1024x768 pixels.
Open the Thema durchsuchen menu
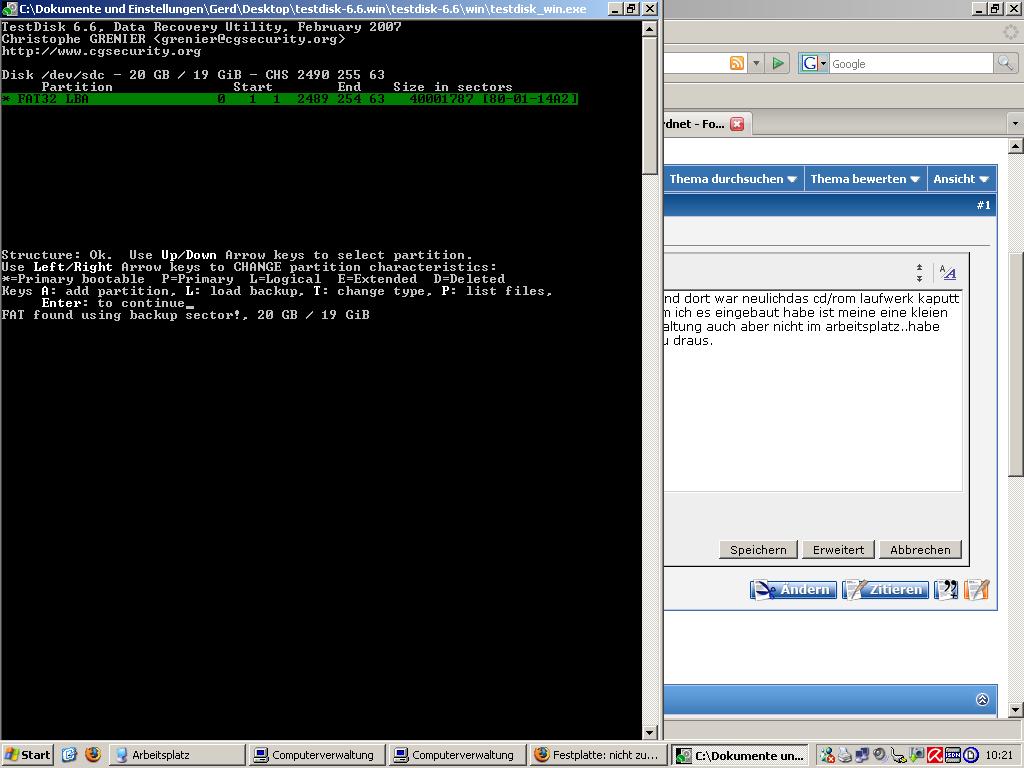click(x=733, y=179)
